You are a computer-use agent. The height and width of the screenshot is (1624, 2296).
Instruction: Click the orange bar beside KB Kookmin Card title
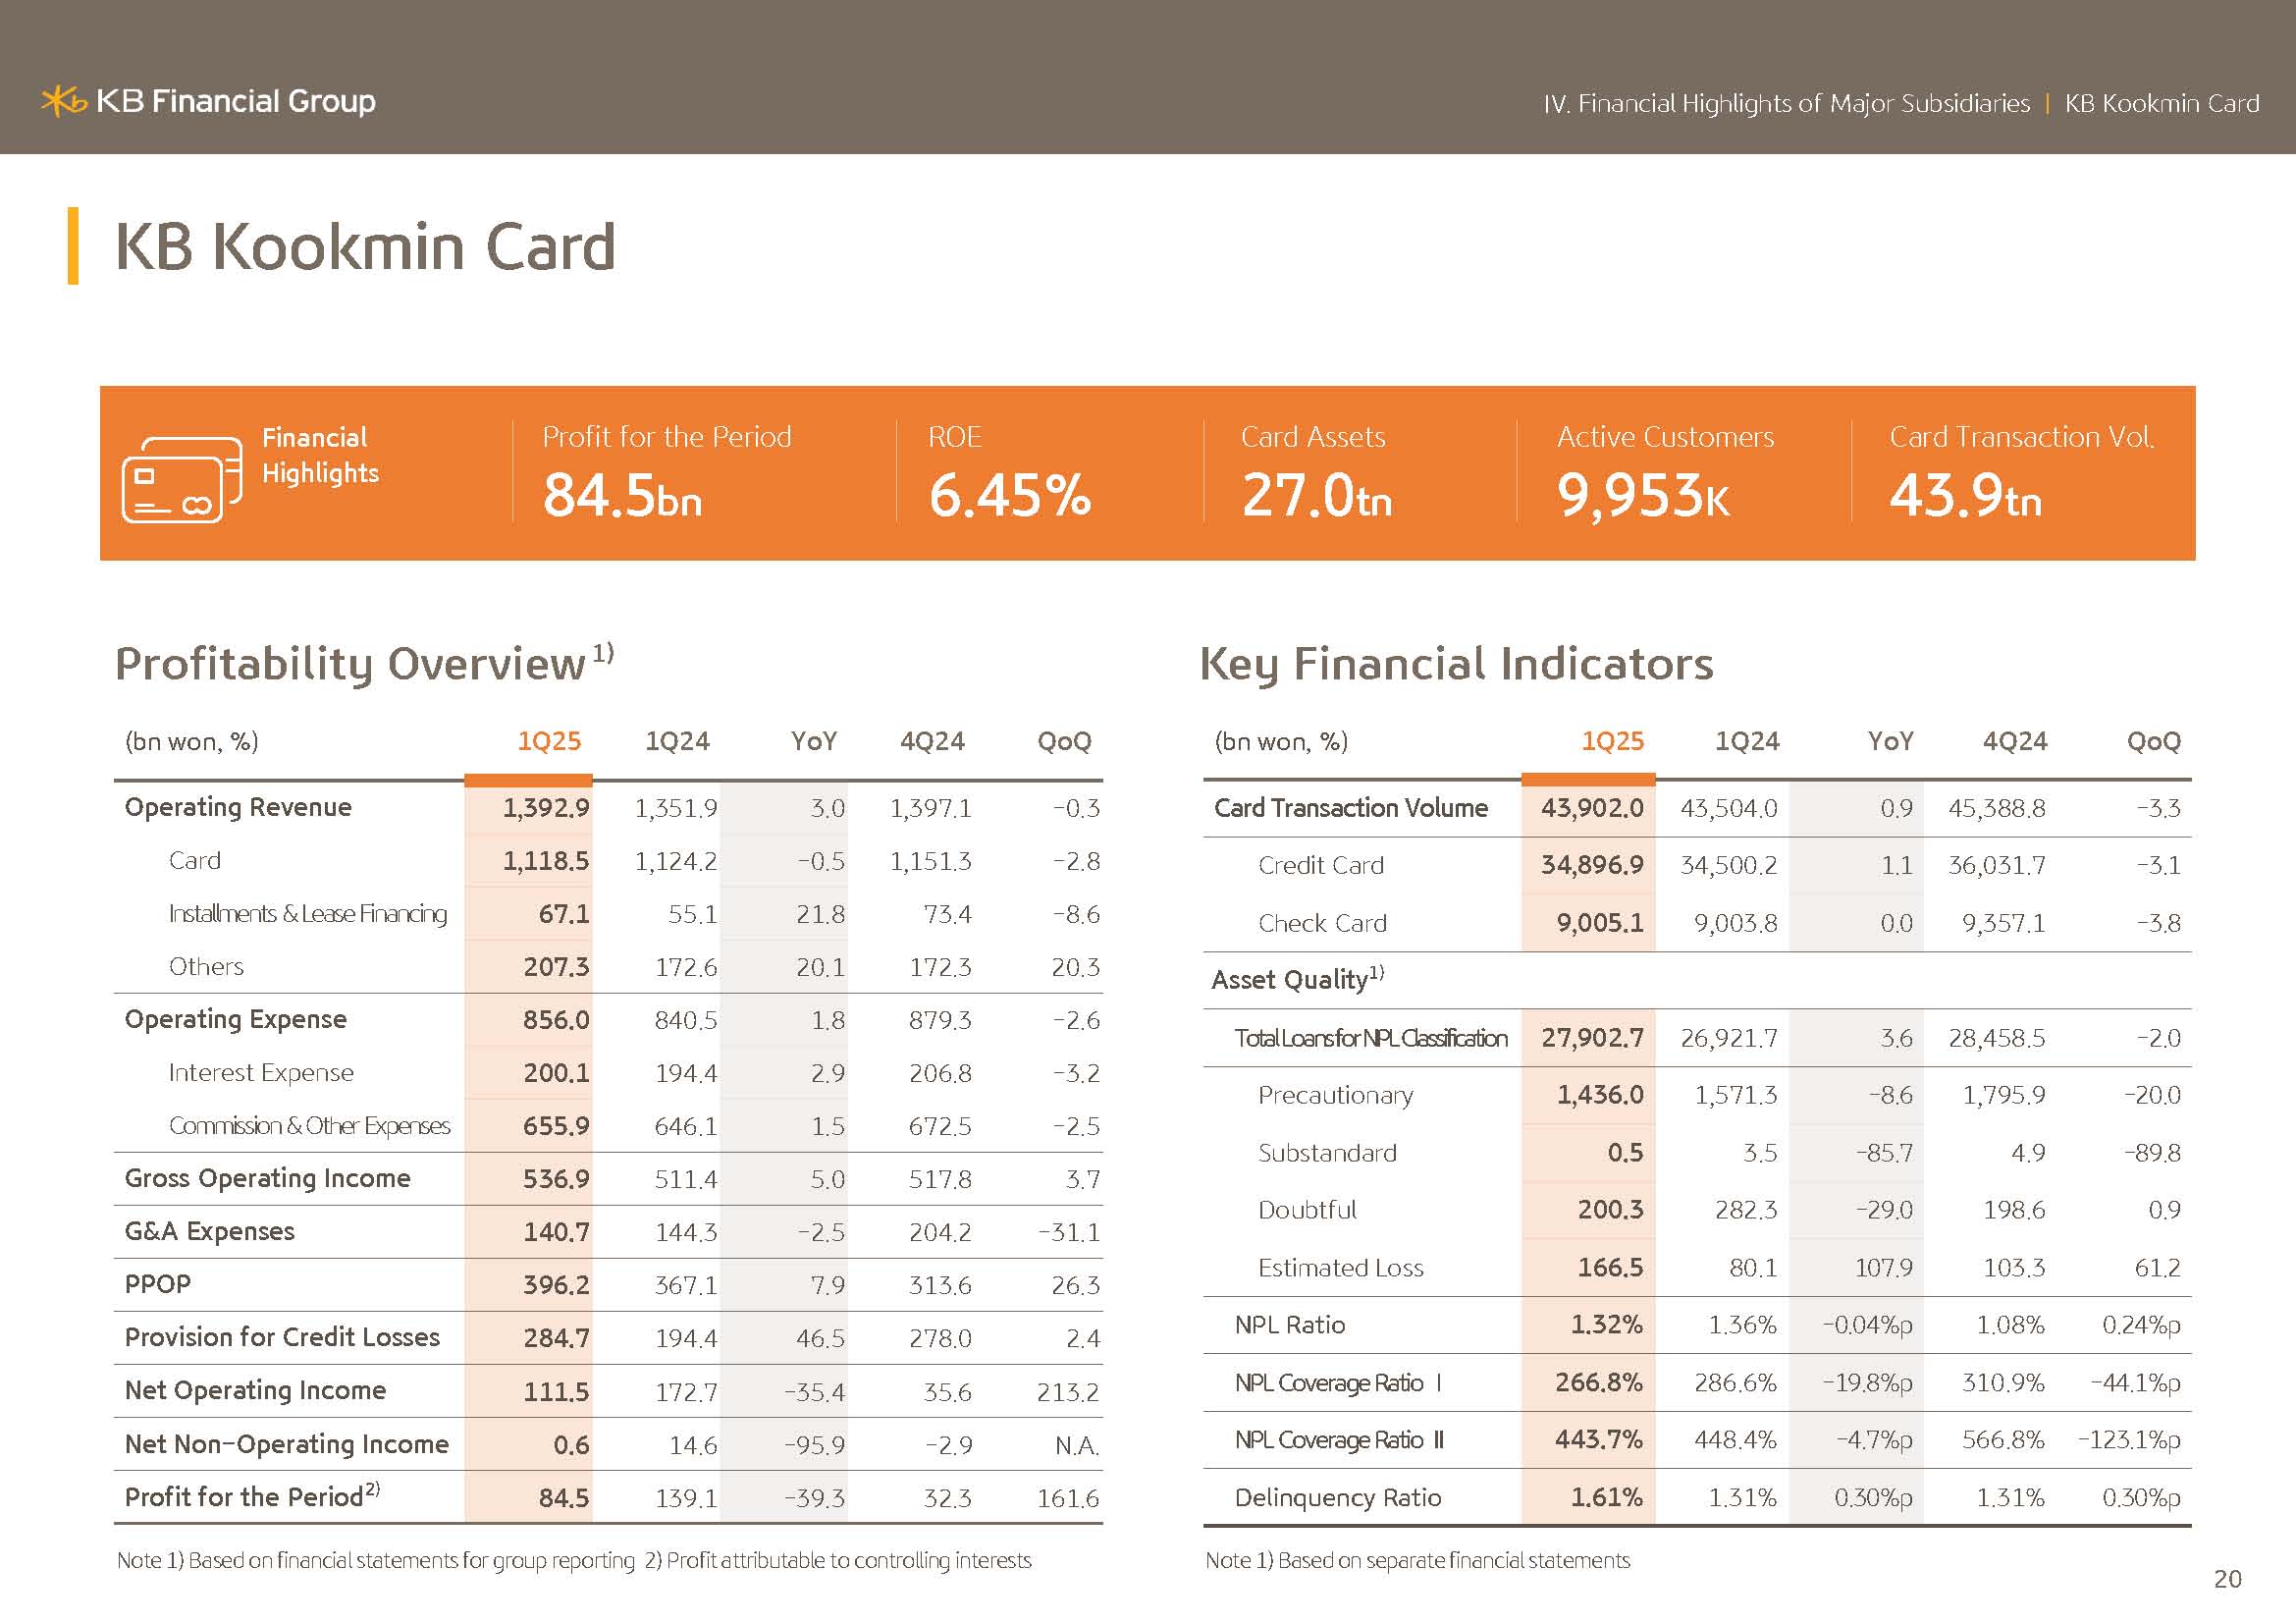tap(73, 246)
